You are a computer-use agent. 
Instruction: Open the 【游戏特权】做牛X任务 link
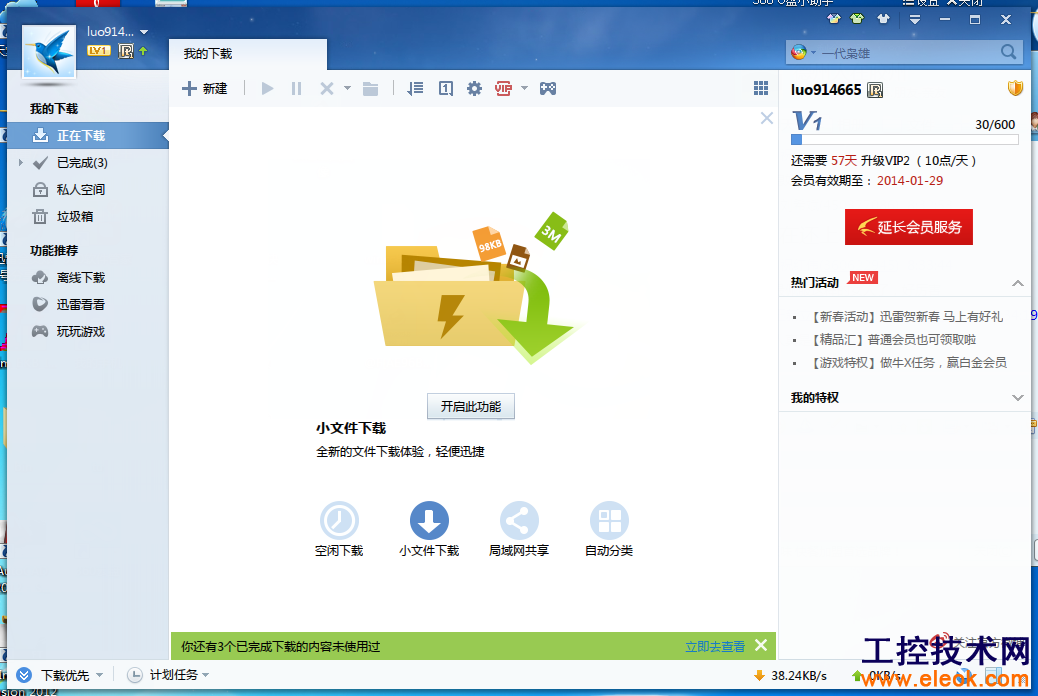point(910,363)
